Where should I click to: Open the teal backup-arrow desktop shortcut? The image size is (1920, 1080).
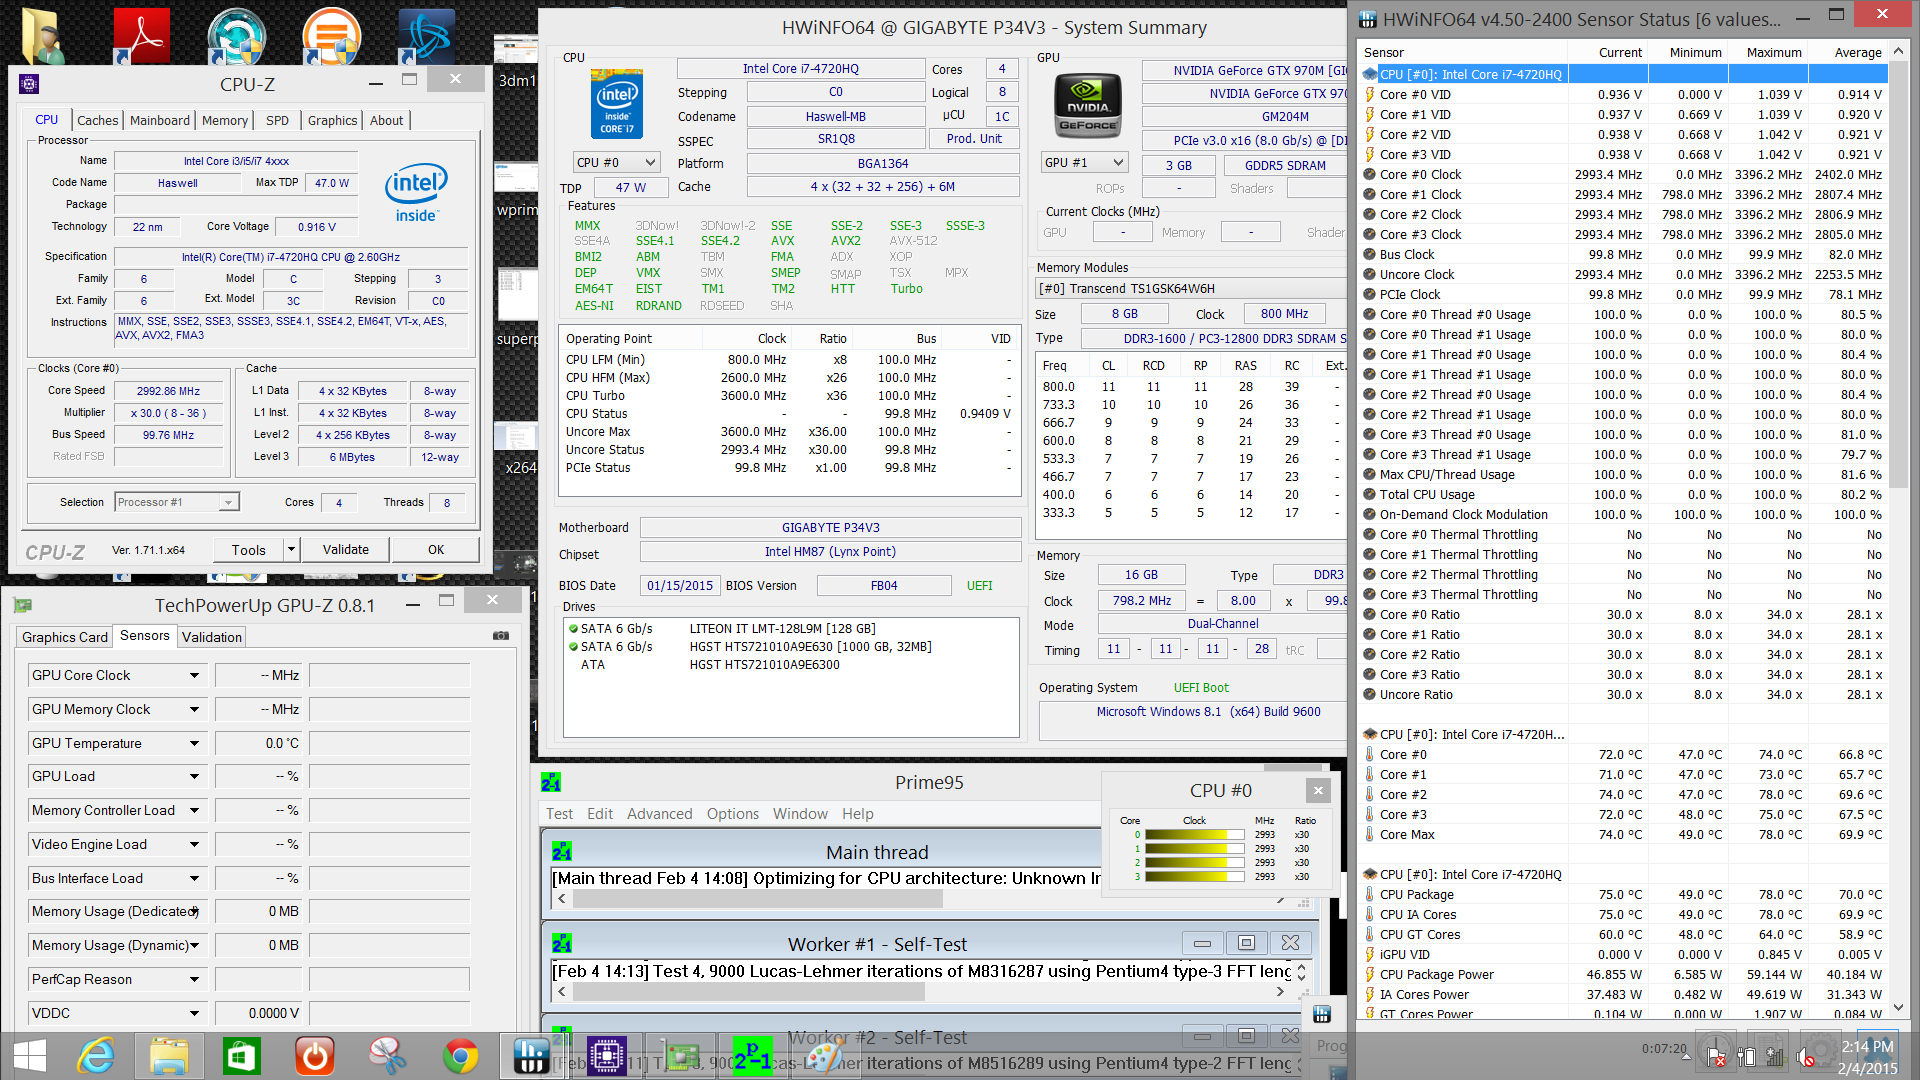pyautogui.click(x=236, y=35)
